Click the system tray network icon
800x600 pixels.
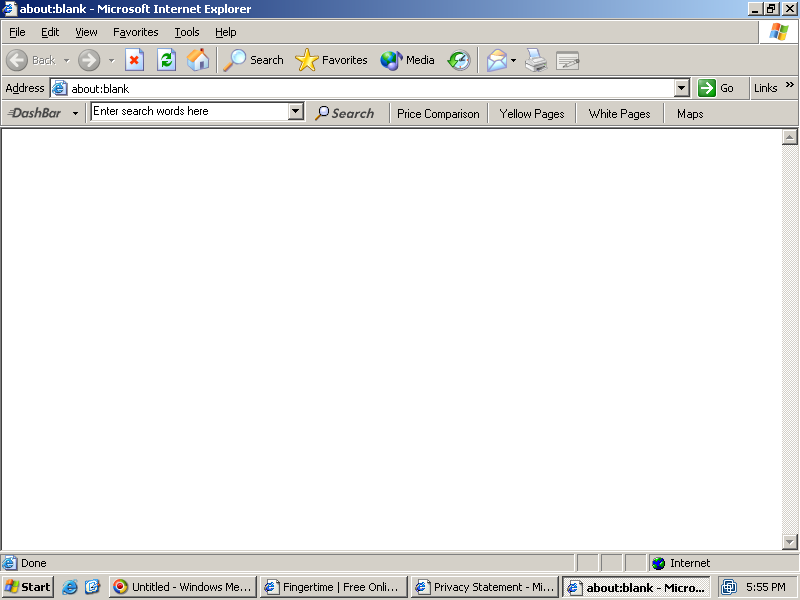[x=729, y=587]
